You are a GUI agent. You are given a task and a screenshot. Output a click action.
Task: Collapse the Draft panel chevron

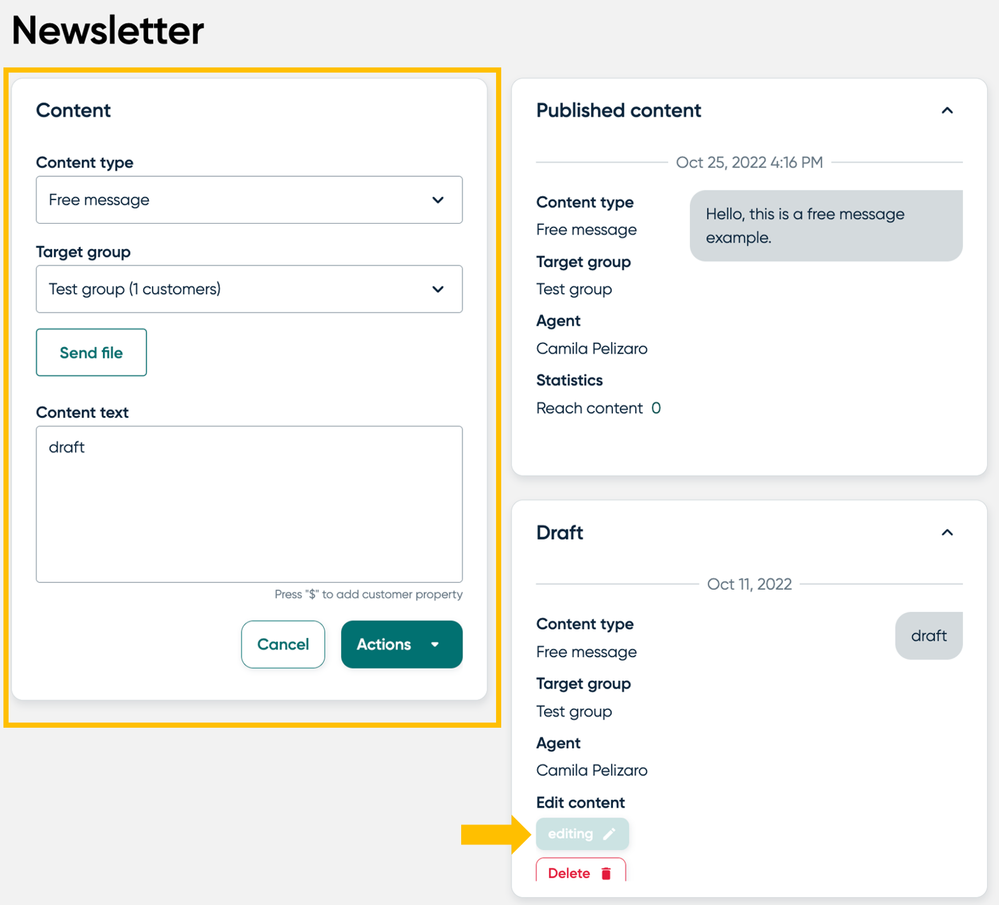point(947,532)
